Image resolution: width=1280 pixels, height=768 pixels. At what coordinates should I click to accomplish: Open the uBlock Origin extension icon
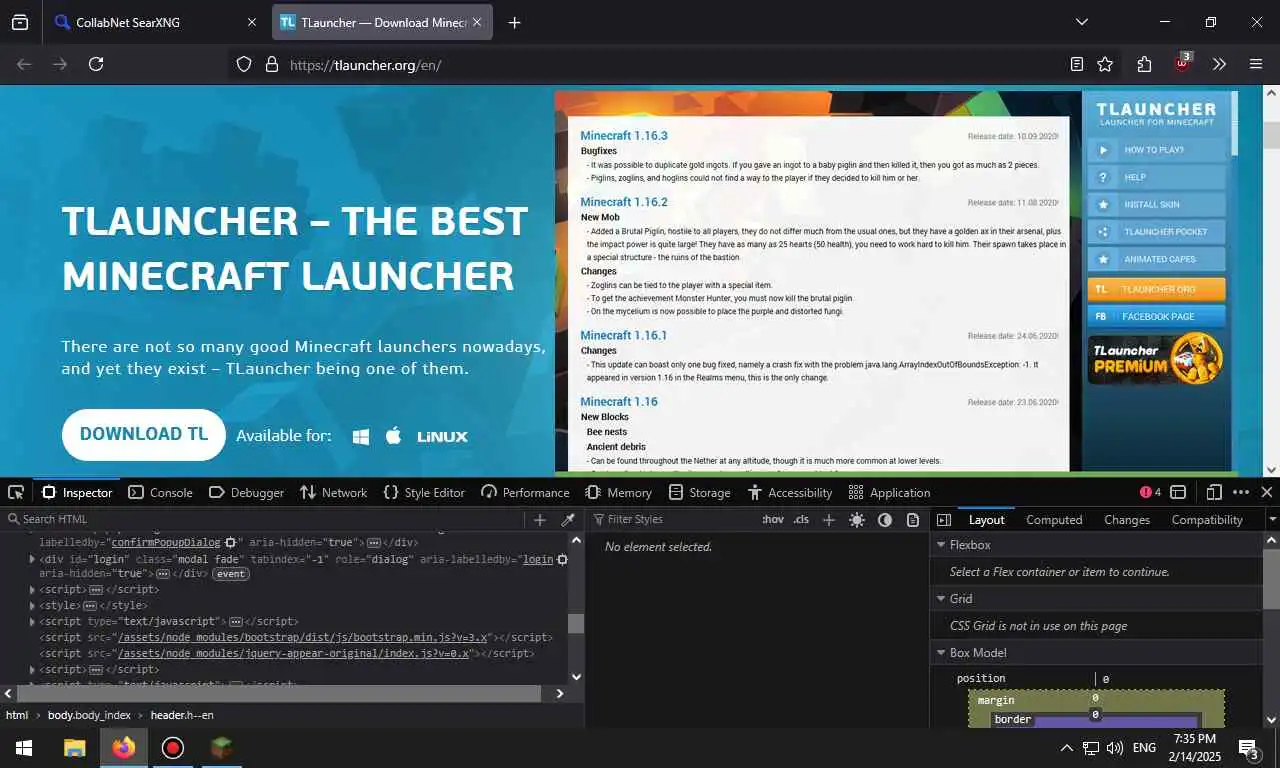point(1183,63)
